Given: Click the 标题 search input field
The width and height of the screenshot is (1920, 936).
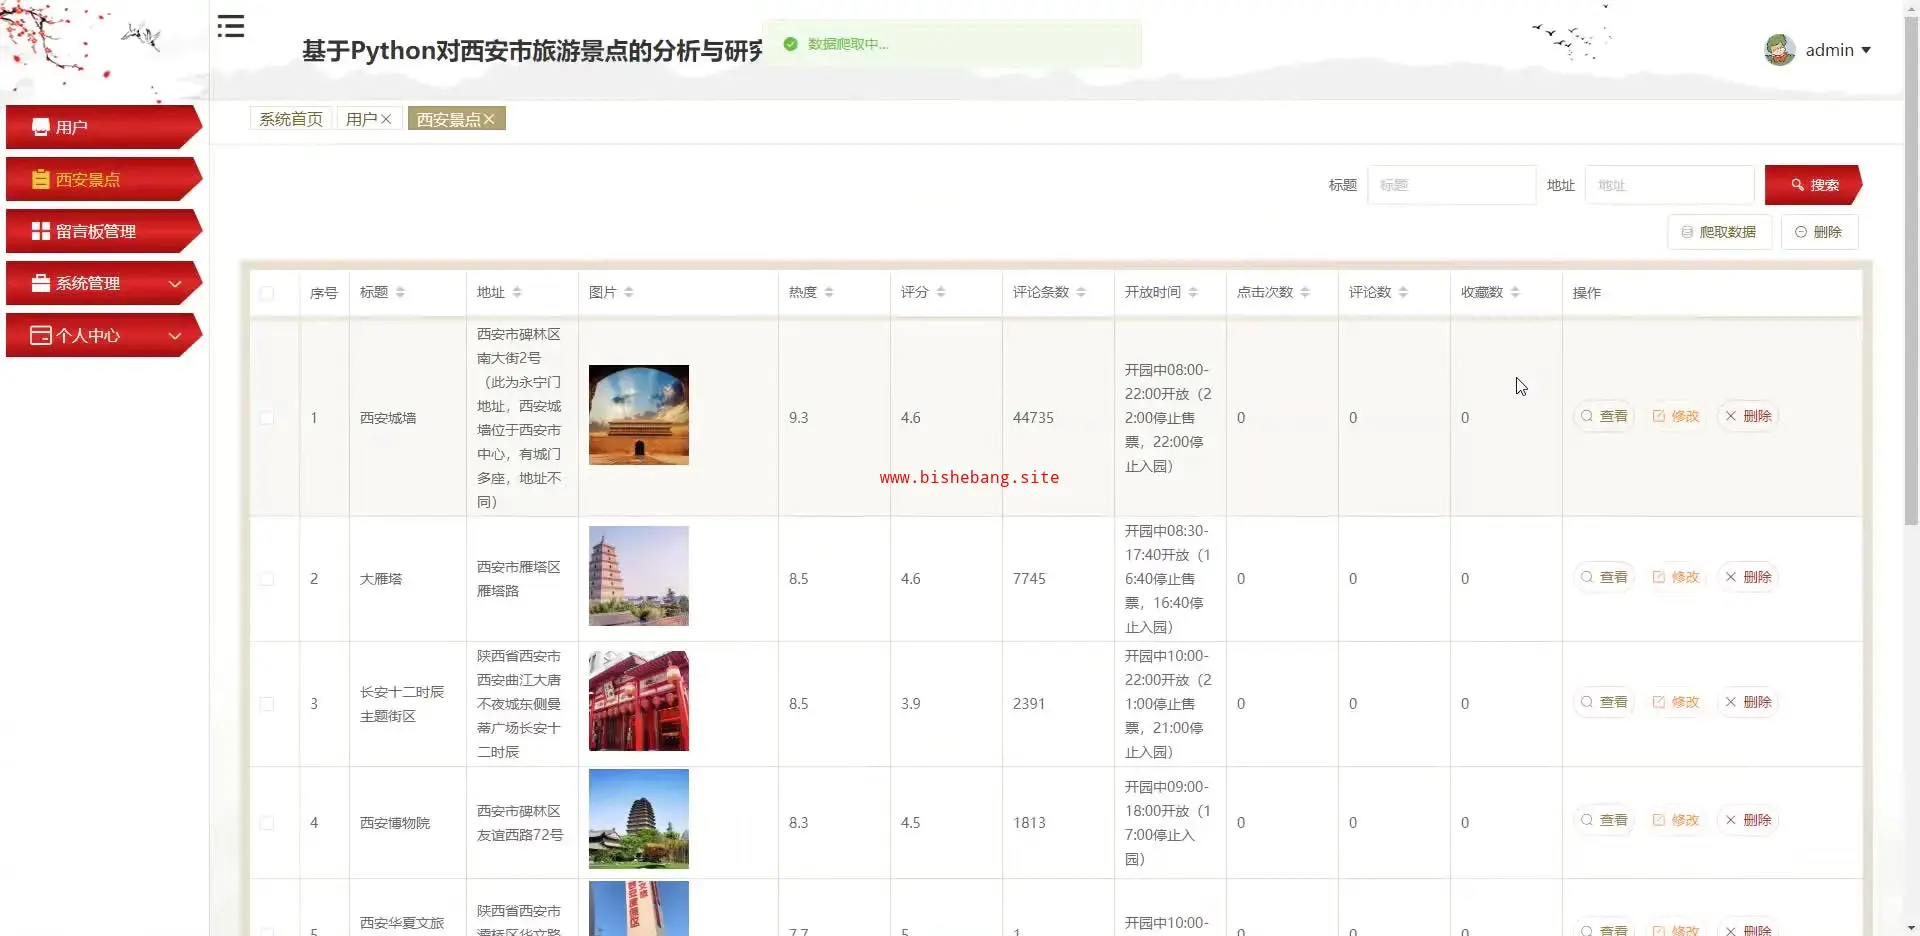Looking at the screenshot, I should [x=1451, y=185].
